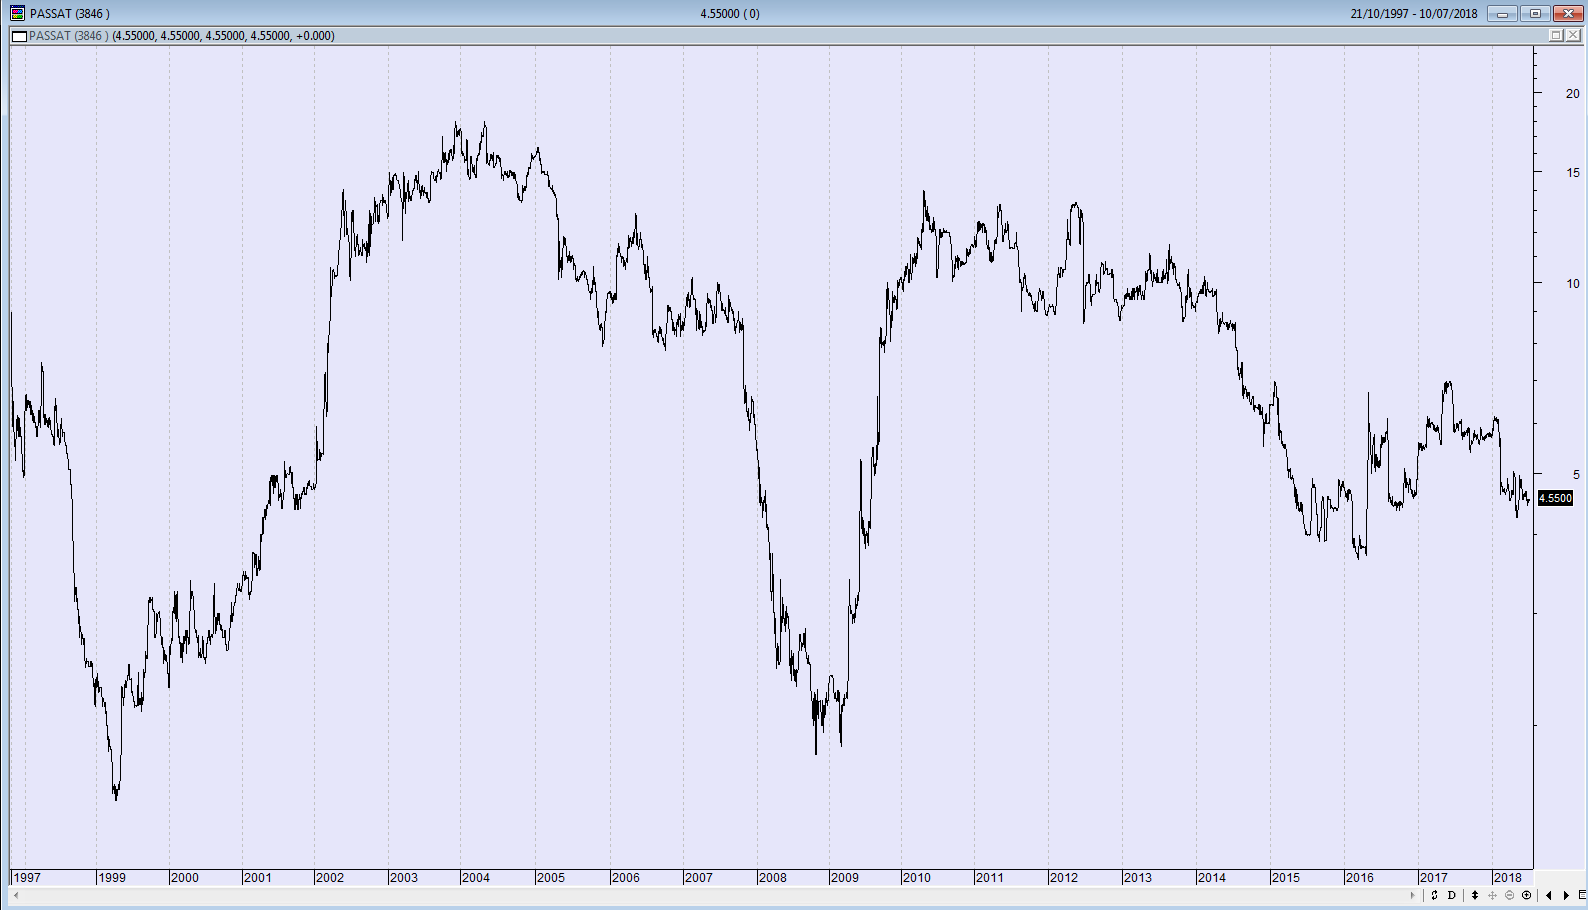Restore the PASSAT chart window size
Image resolution: width=1588 pixels, height=910 pixels.
coord(1535,14)
